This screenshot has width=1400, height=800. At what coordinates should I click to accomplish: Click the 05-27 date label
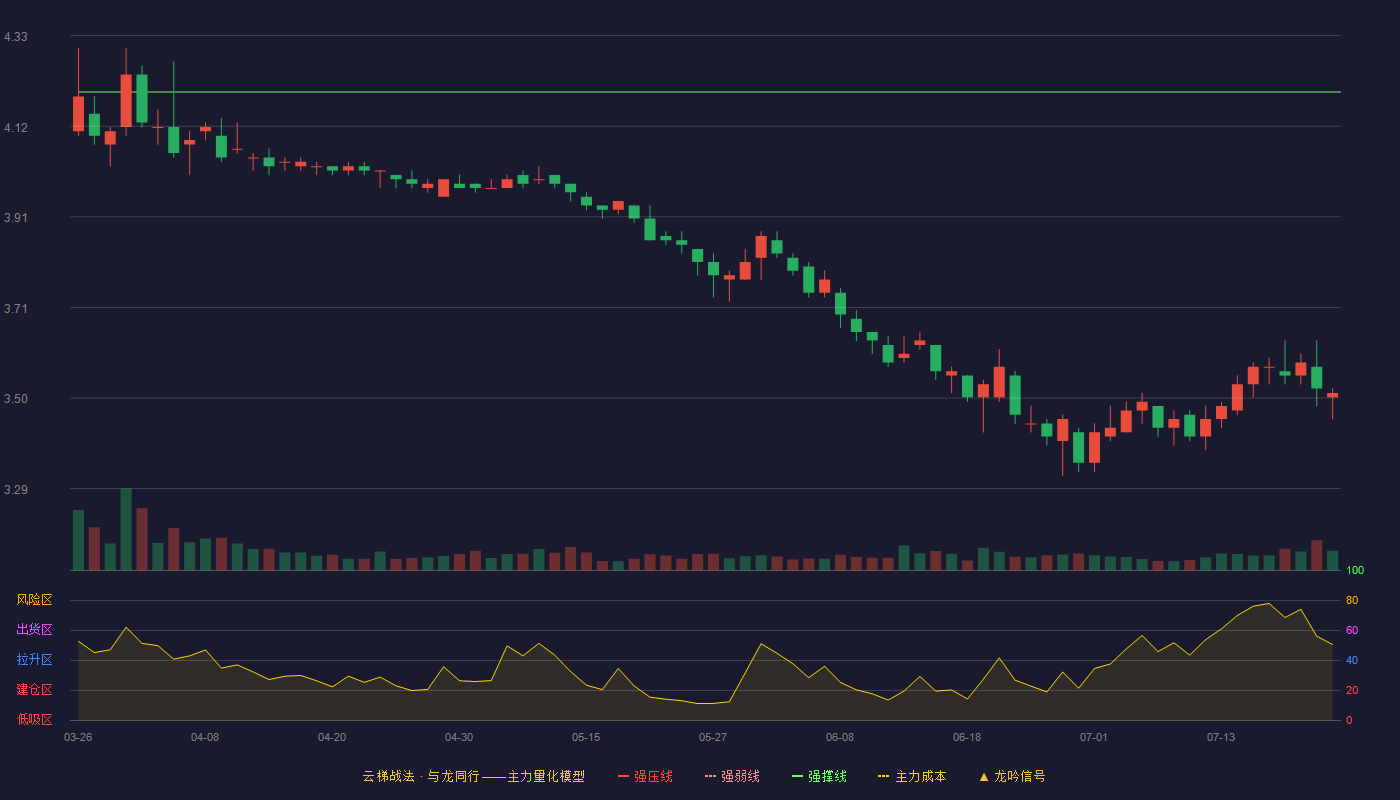[x=713, y=737]
